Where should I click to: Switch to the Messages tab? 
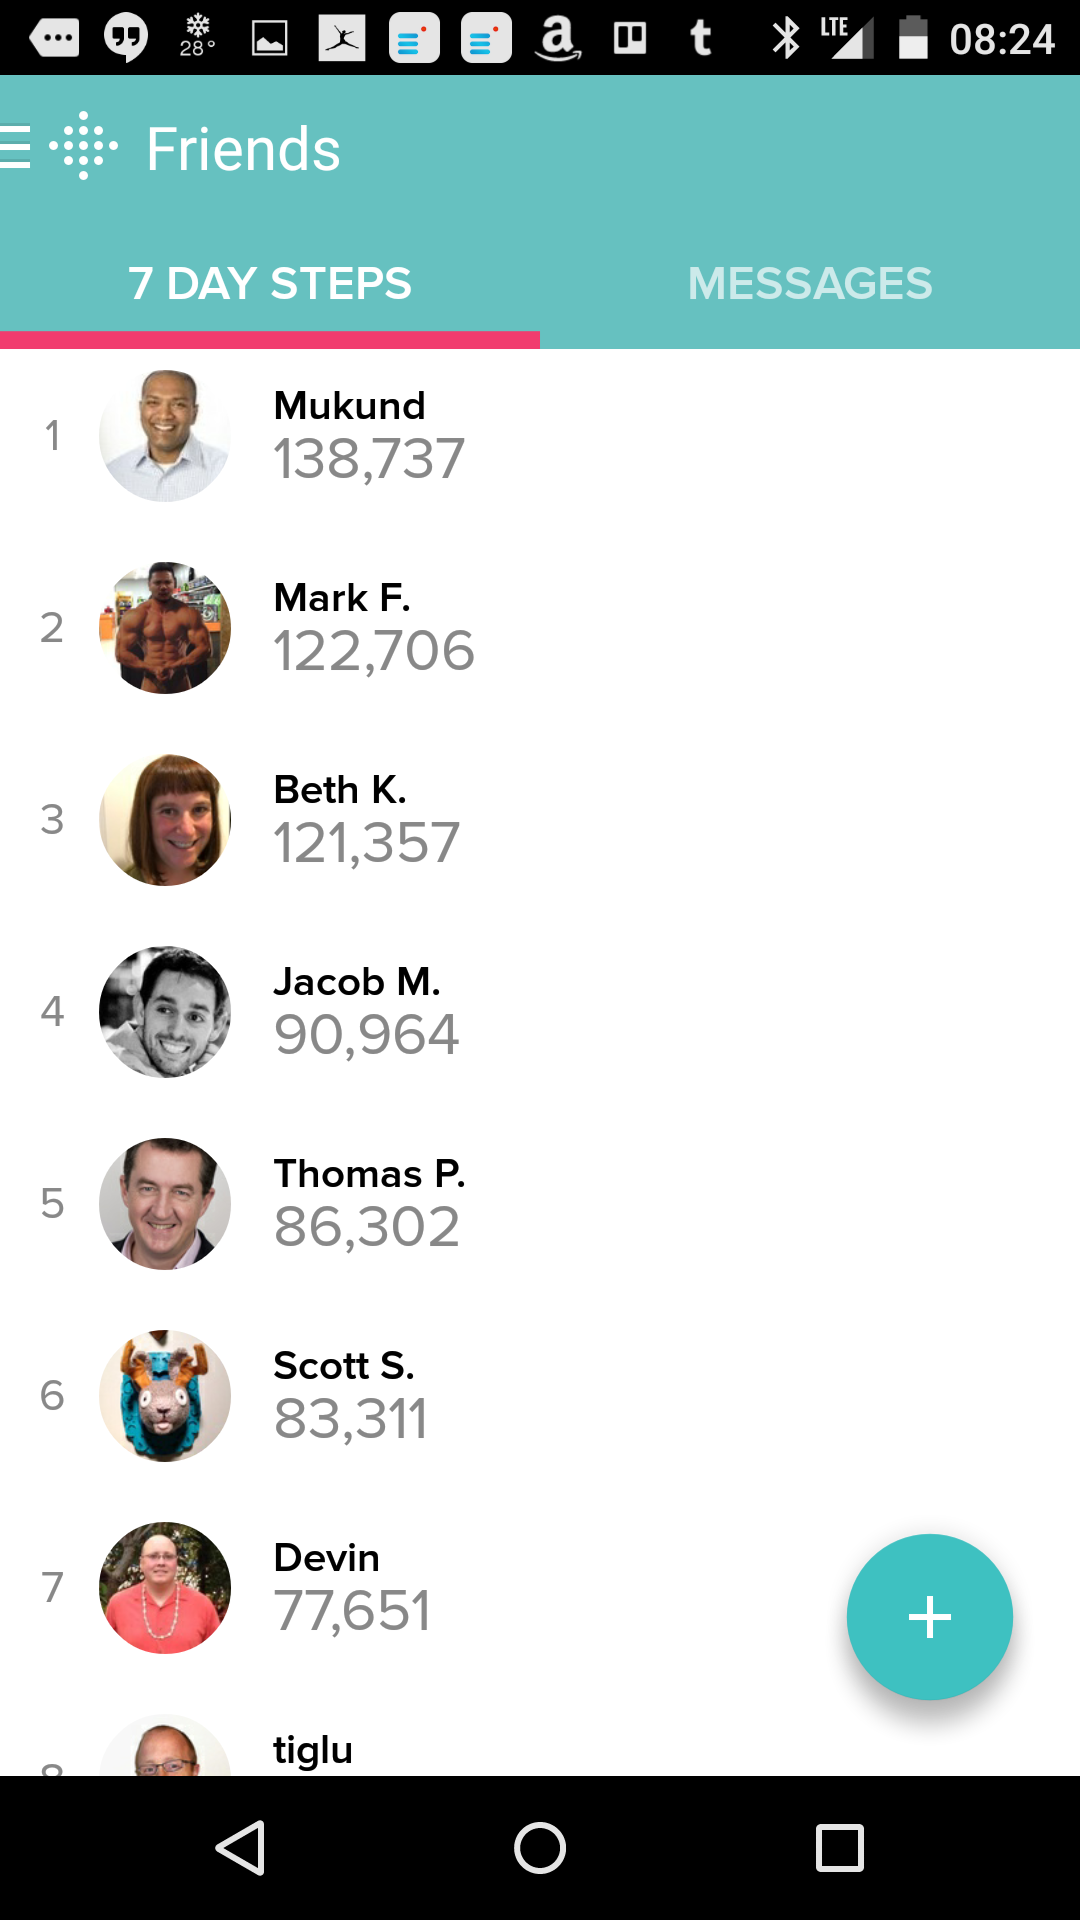pyautogui.click(x=809, y=284)
